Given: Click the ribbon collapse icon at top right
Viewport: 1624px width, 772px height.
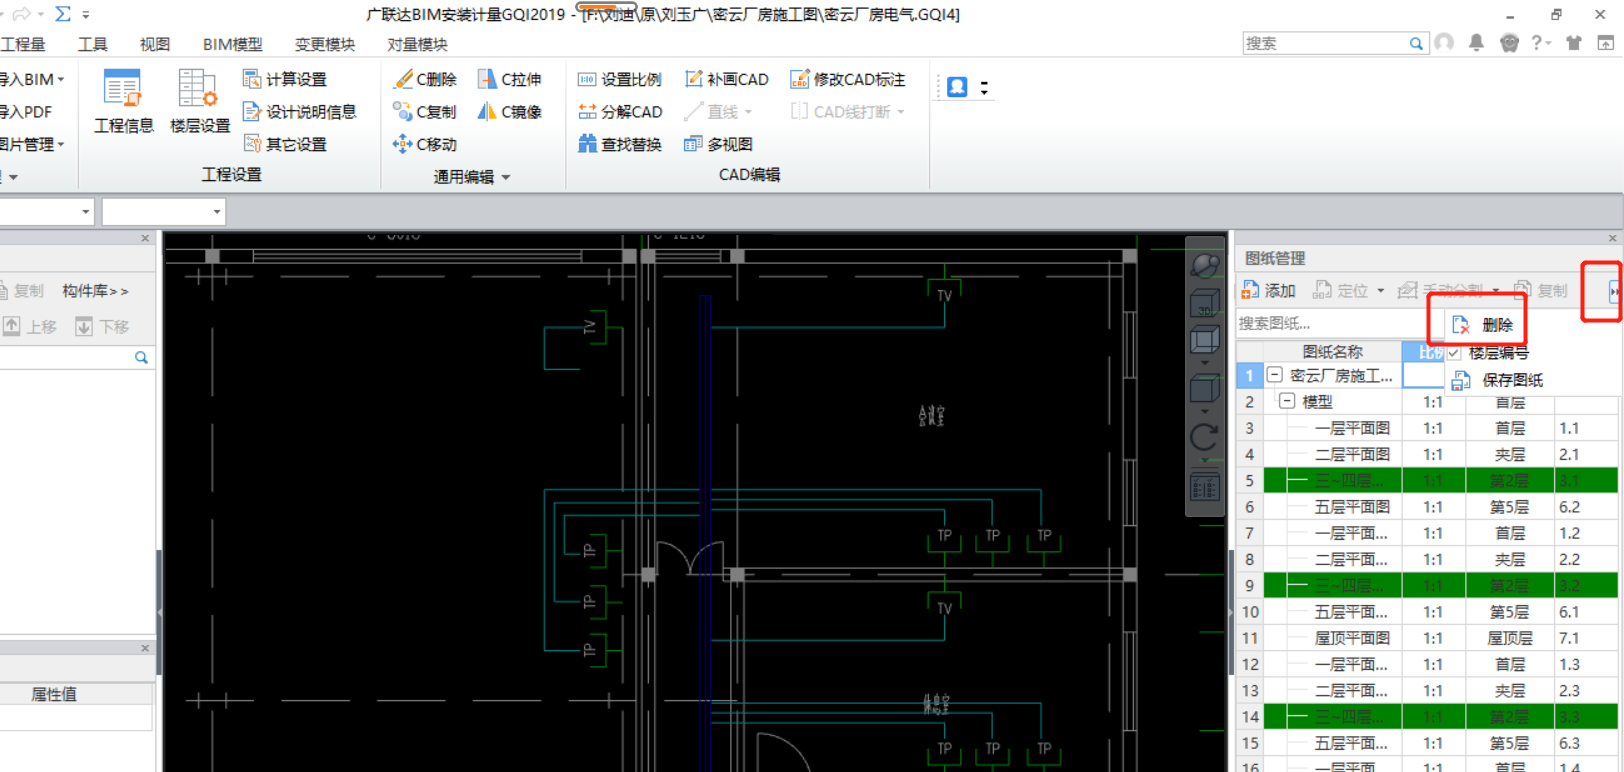Looking at the screenshot, I should click(x=1605, y=43).
